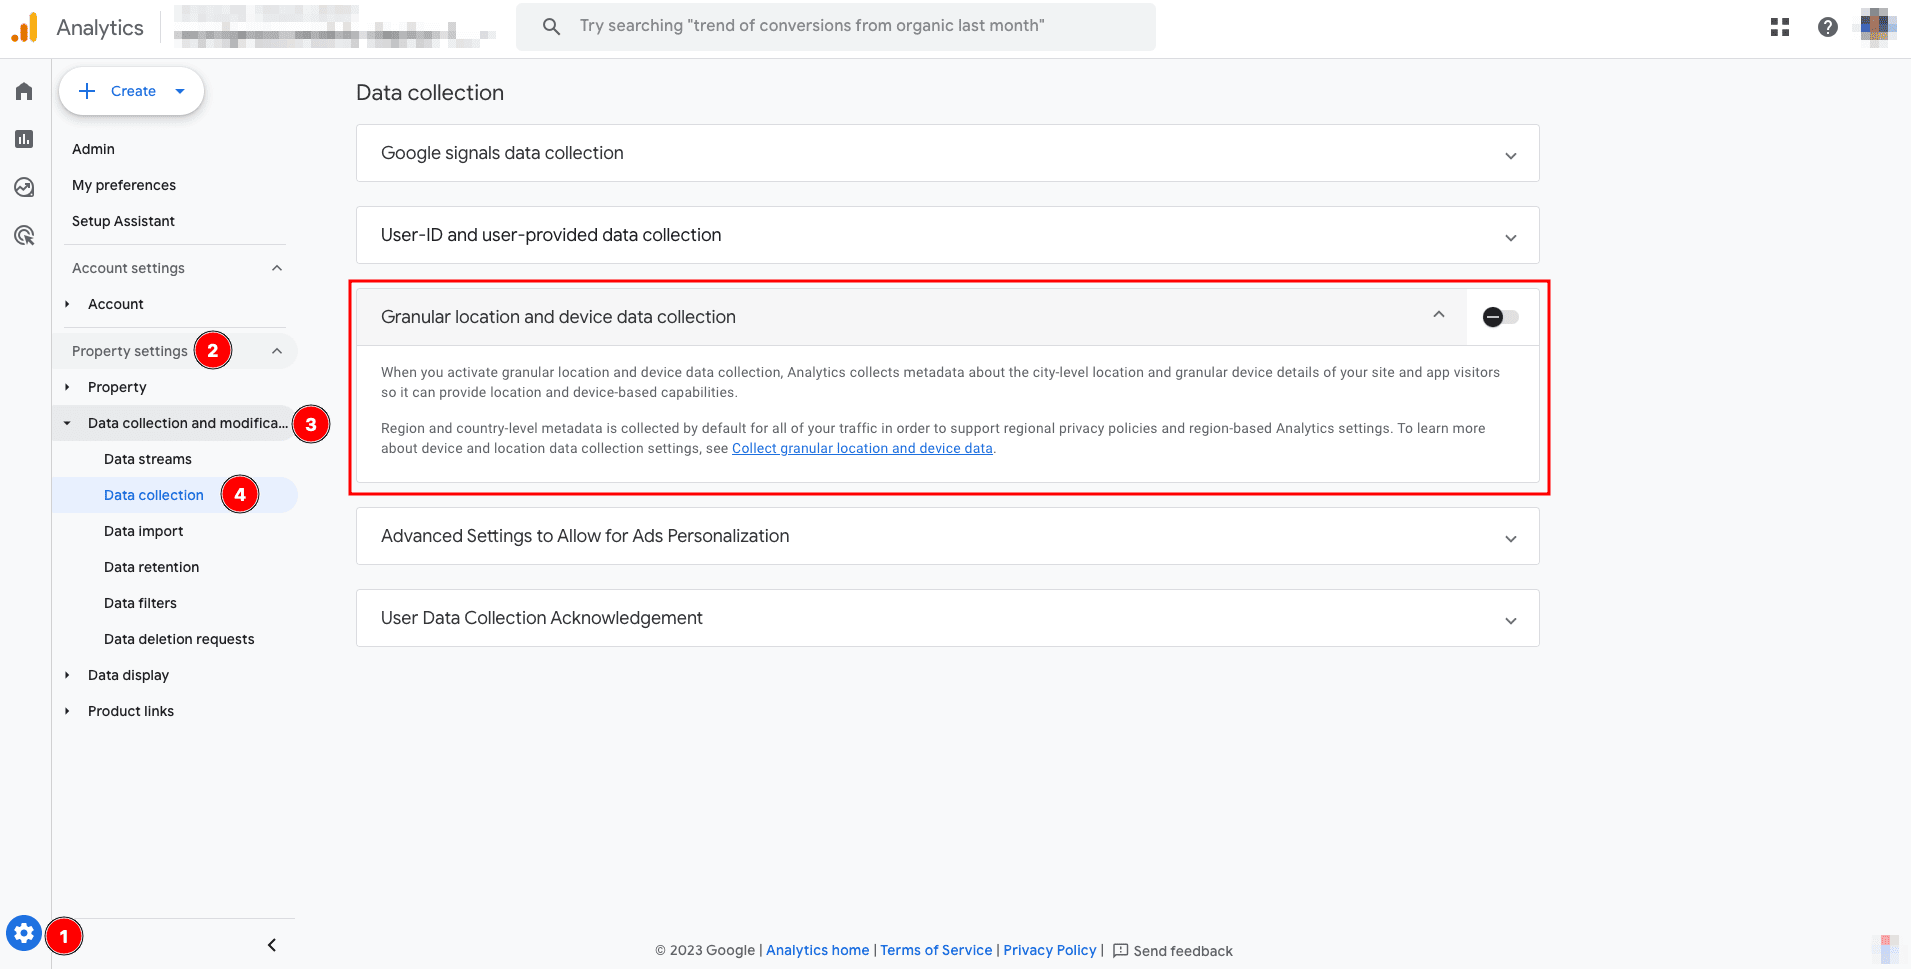
Task: Expand the Data display tree item
Action: click(128, 675)
